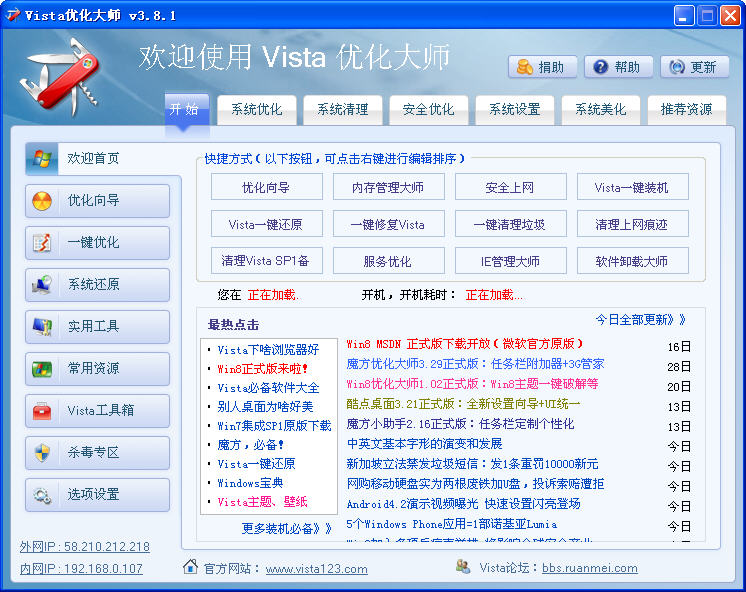Open the 帮助 help button
Image resolution: width=746 pixels, height=592 pixels.
point(617,67)
